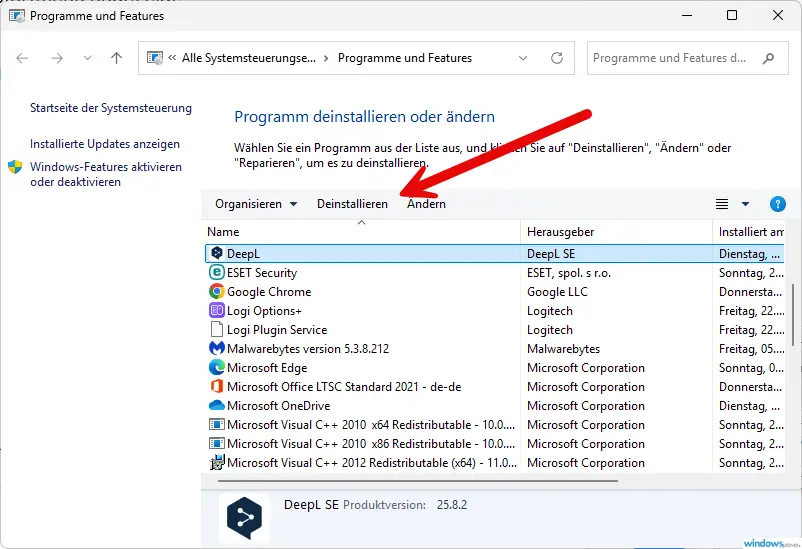802x549 pixels.
Task: Click the Microsoft OneDrive cloud icon
Action: coord(217,405)
